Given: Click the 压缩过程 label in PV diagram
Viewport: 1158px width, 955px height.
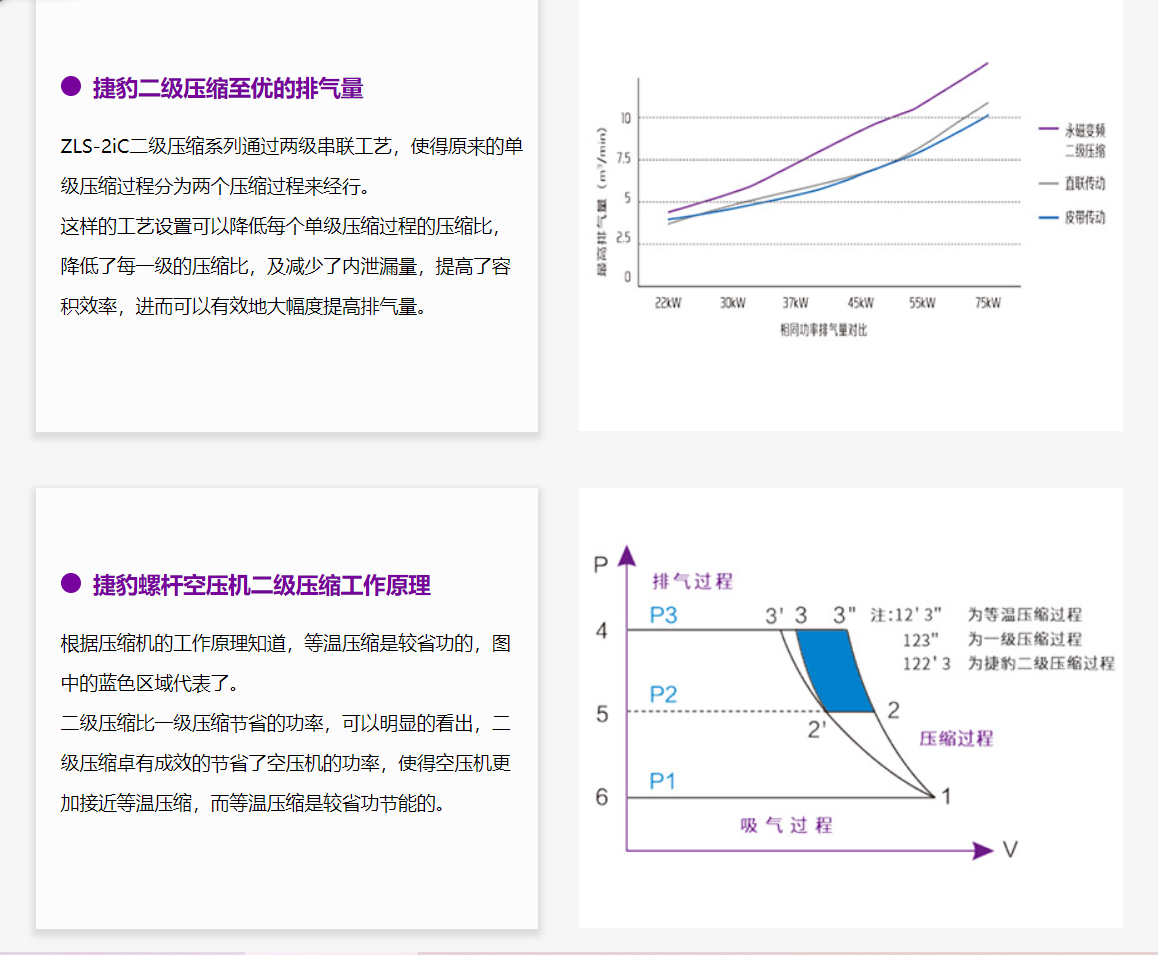Looking at the screenshot, I should pyautogui.click(x=956, y=739).
